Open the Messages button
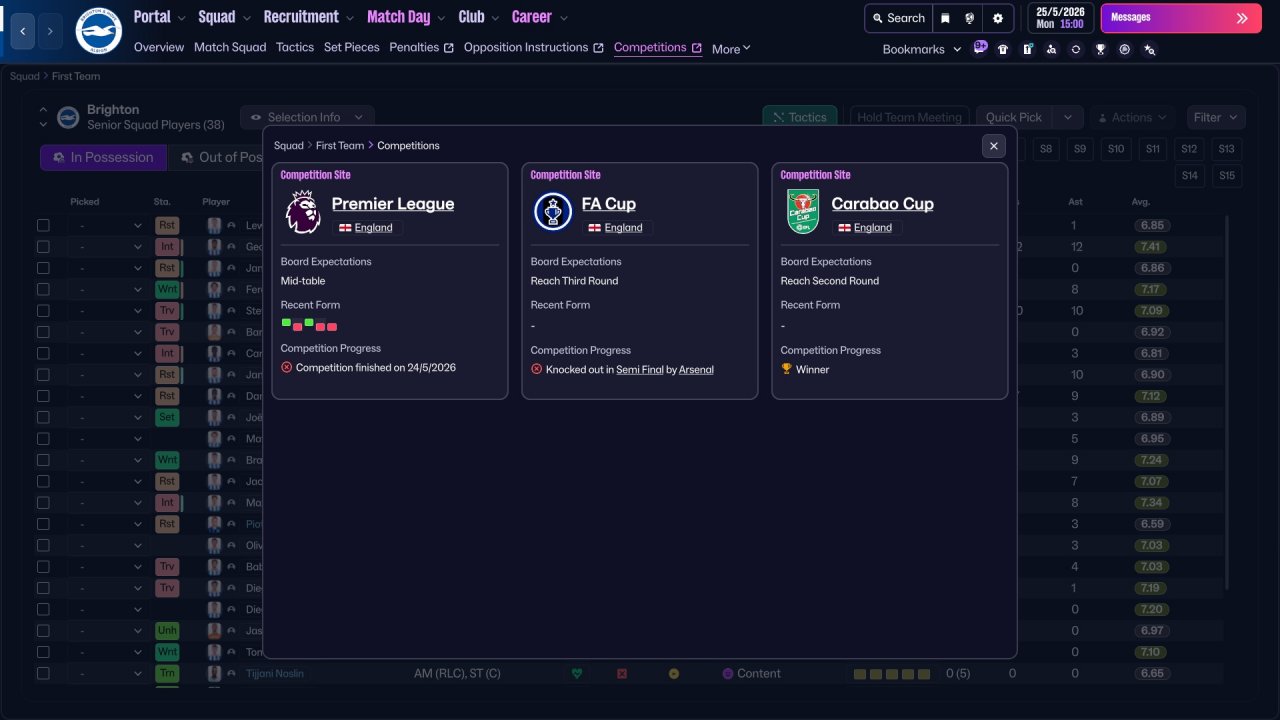The height and width of the screenshot is (720, 1280). pyautogui.click(x=1180, y=18)
